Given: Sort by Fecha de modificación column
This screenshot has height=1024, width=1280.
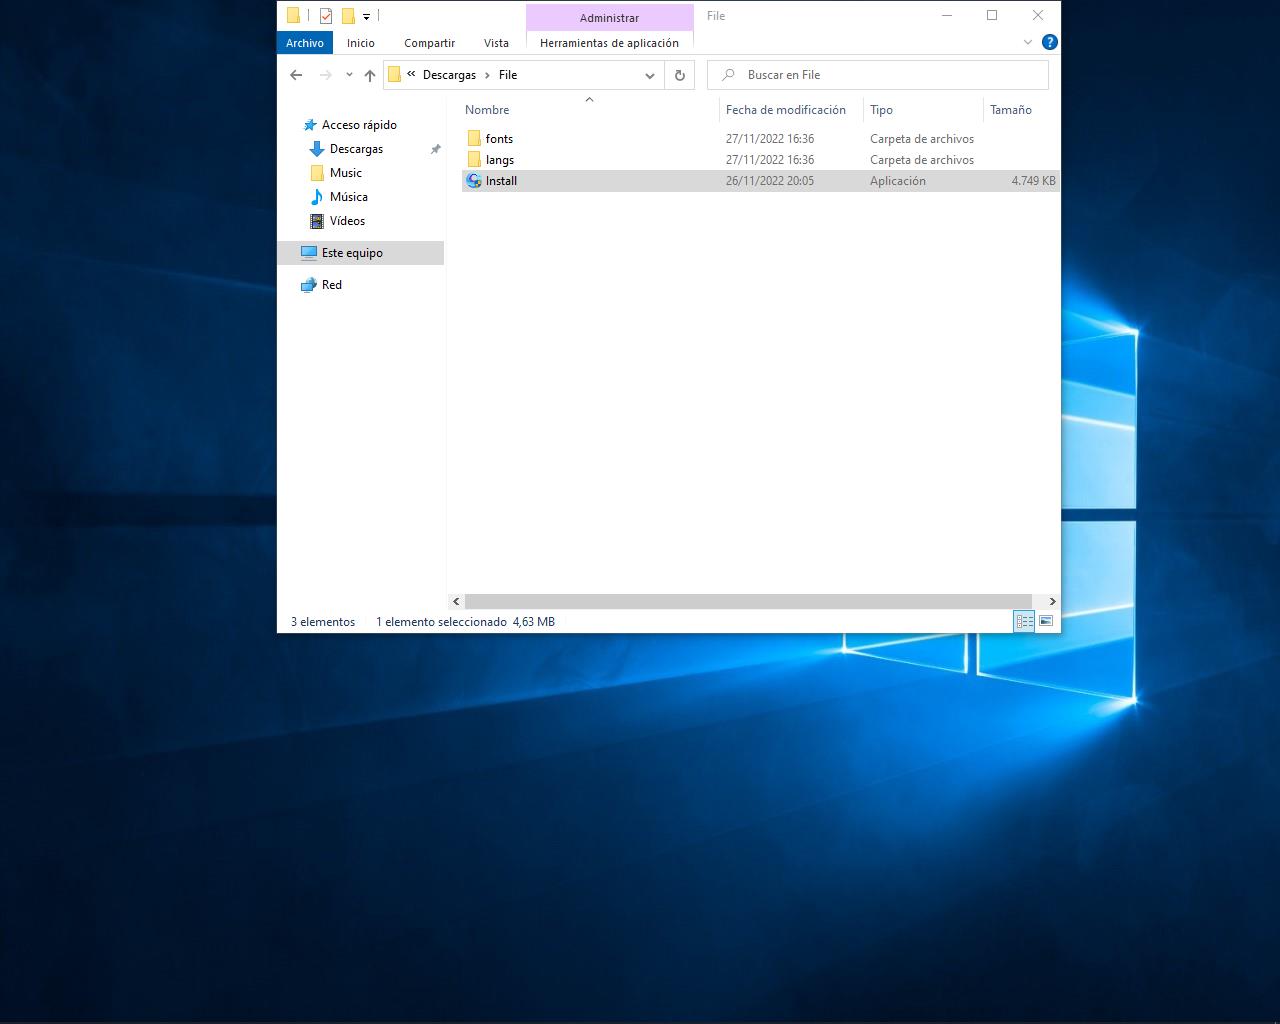Looking at the screenshot, I should click(785, 110).
